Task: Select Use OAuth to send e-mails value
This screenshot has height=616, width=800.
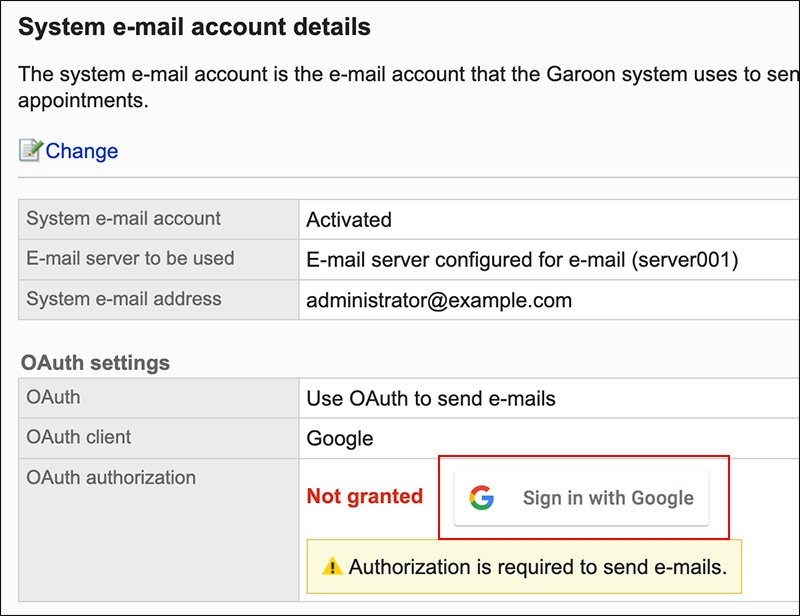Action: click(x=431, y=399)
